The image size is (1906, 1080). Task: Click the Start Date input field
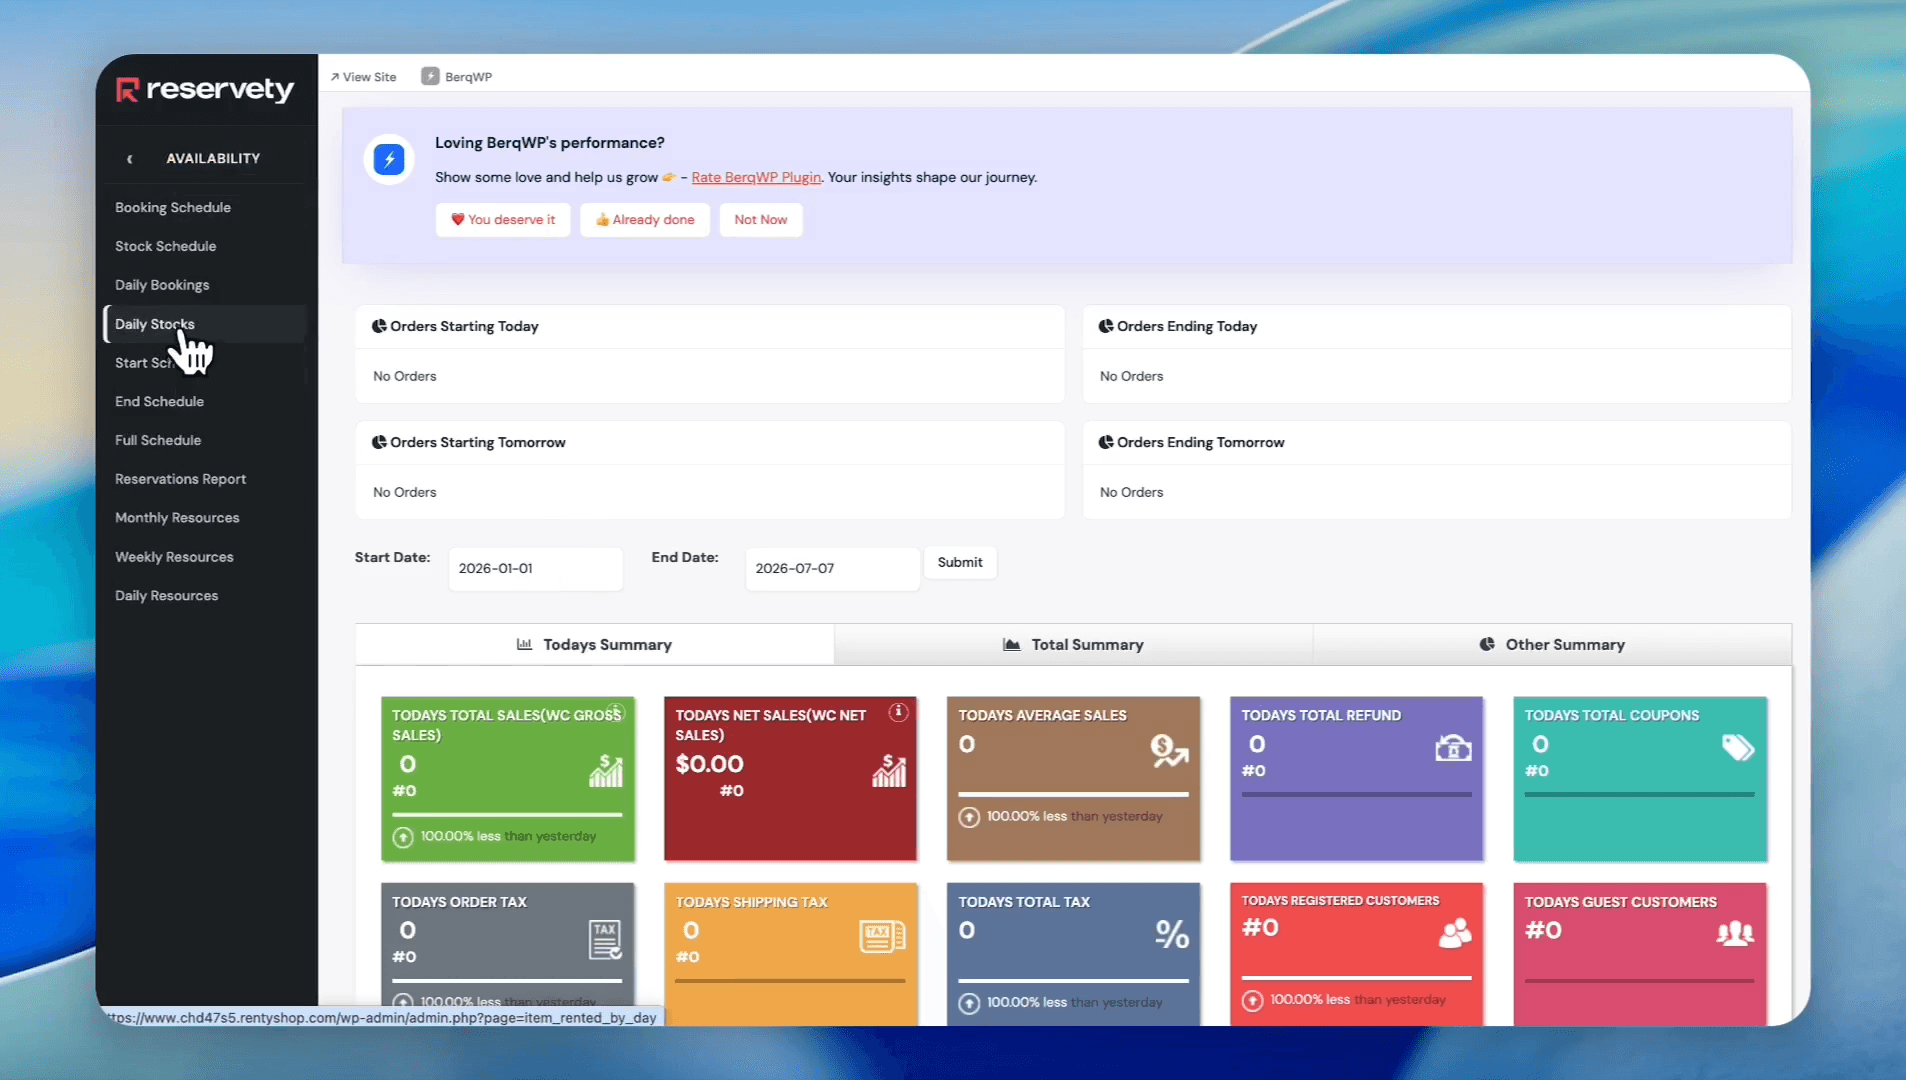click(536, 568)
